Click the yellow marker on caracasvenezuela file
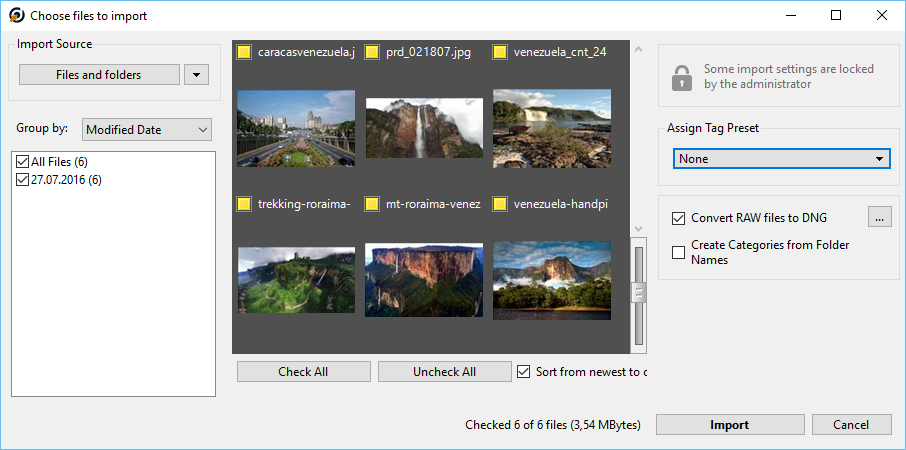 point(244,53)
